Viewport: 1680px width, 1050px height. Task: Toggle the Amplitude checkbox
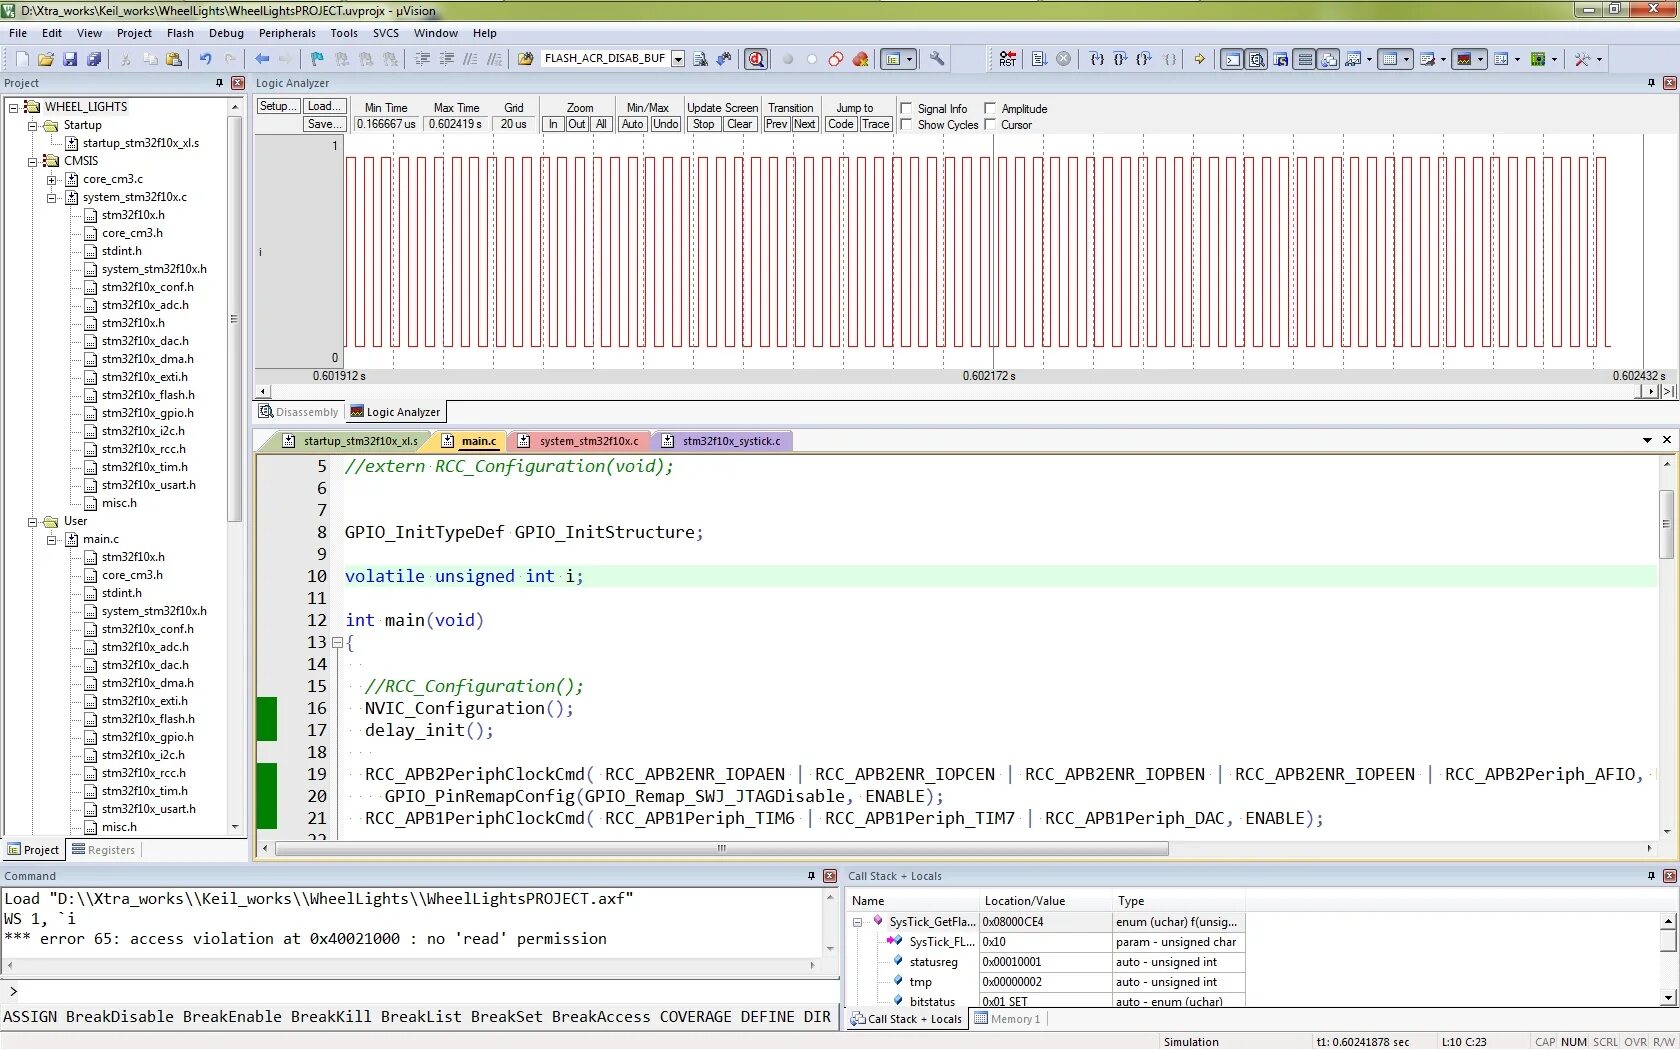click(990, 108)
